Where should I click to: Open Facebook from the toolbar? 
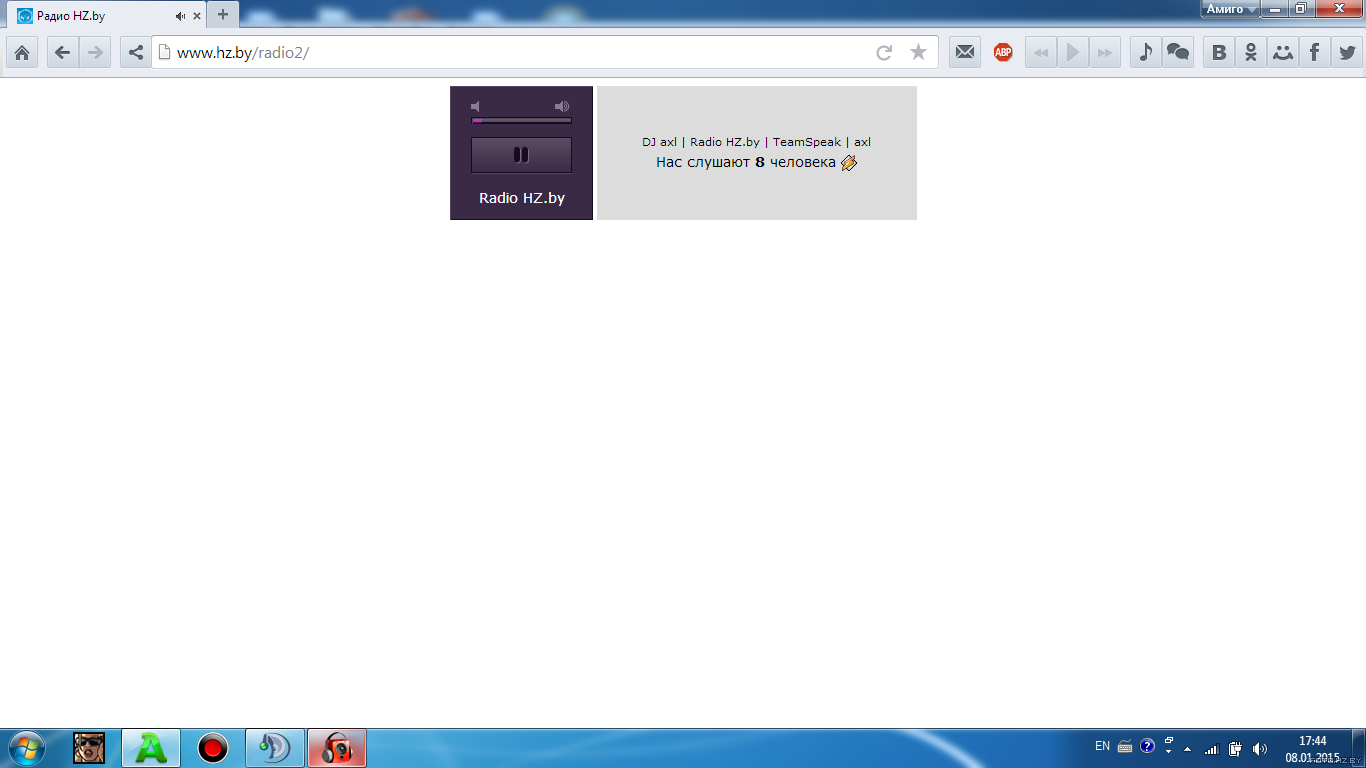coord(1314,52)
